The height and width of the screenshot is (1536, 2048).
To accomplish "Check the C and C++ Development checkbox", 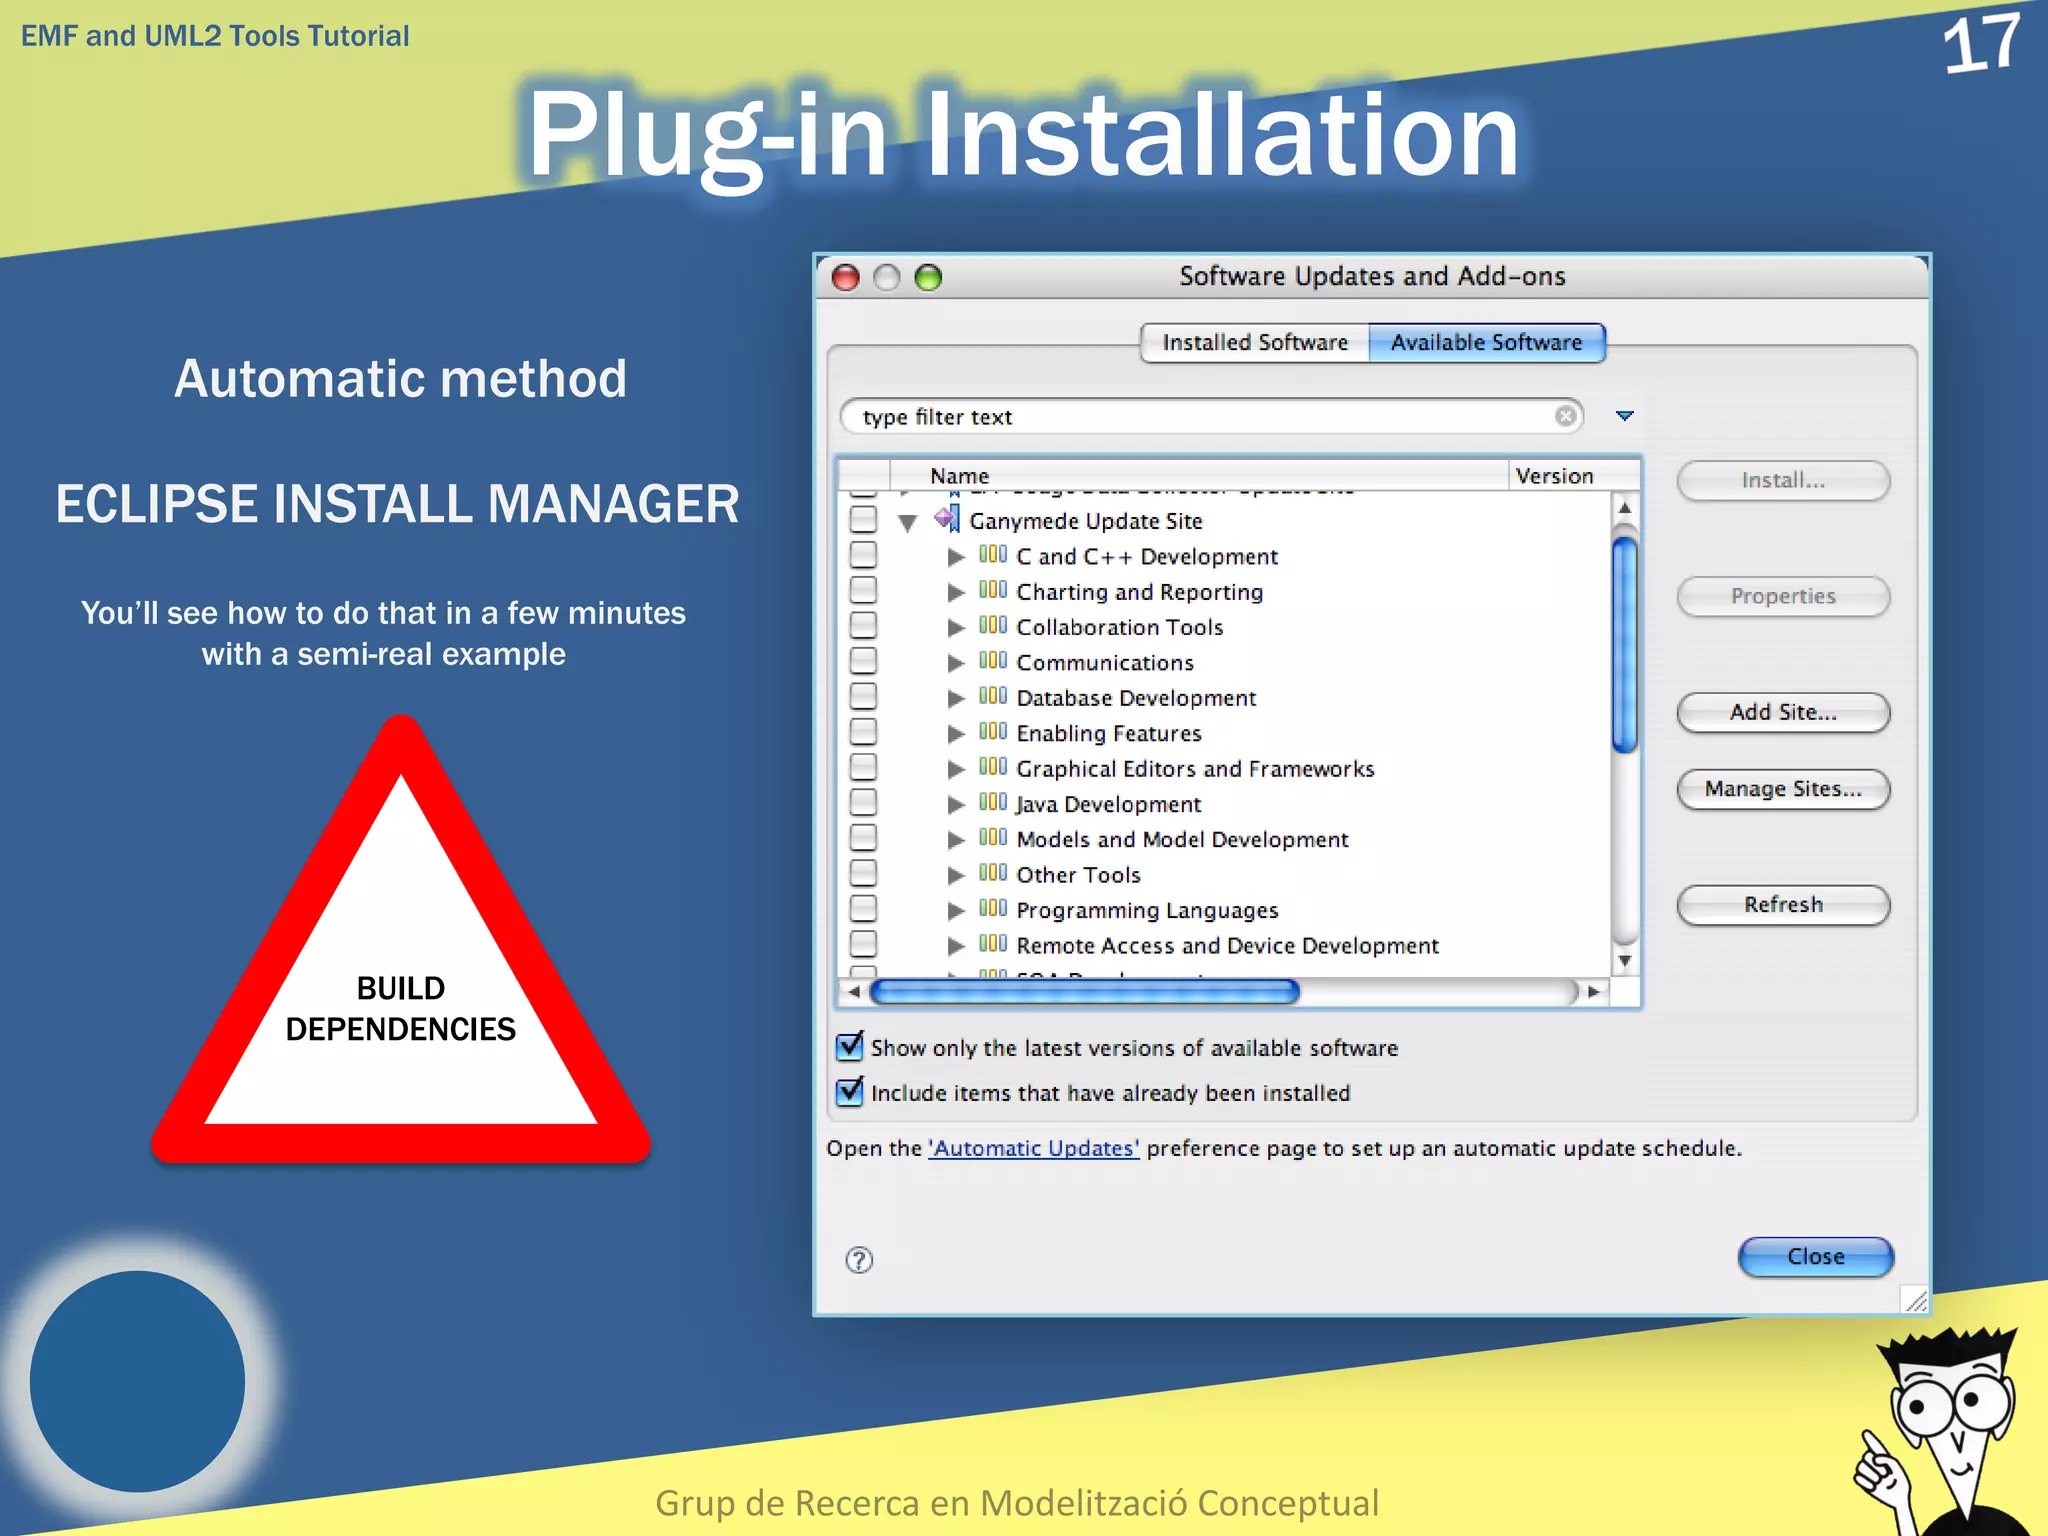I will click(863, 555).
